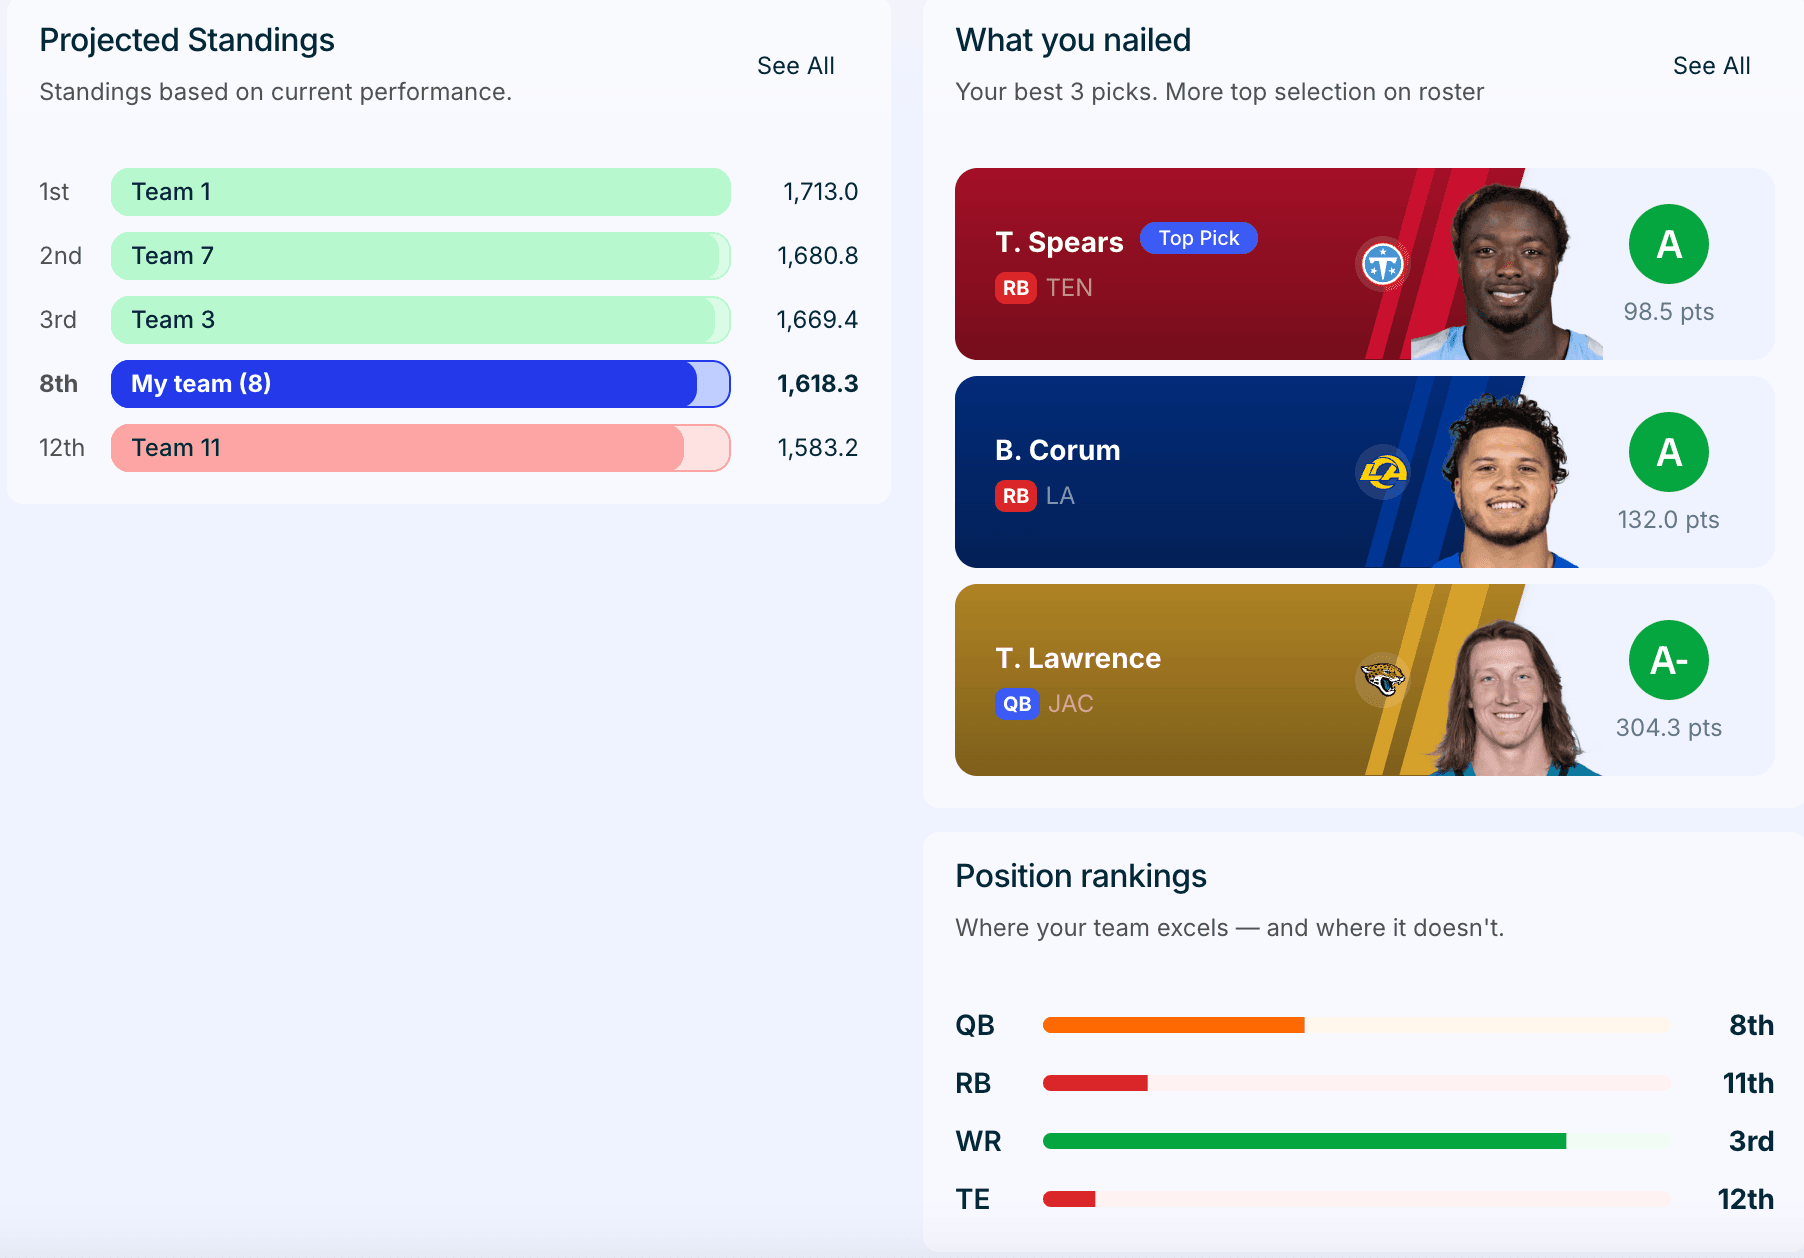This screenshot has width=1804, height=1258.
Task: Open See All in What you nailed
Action: click(1712, 66)
